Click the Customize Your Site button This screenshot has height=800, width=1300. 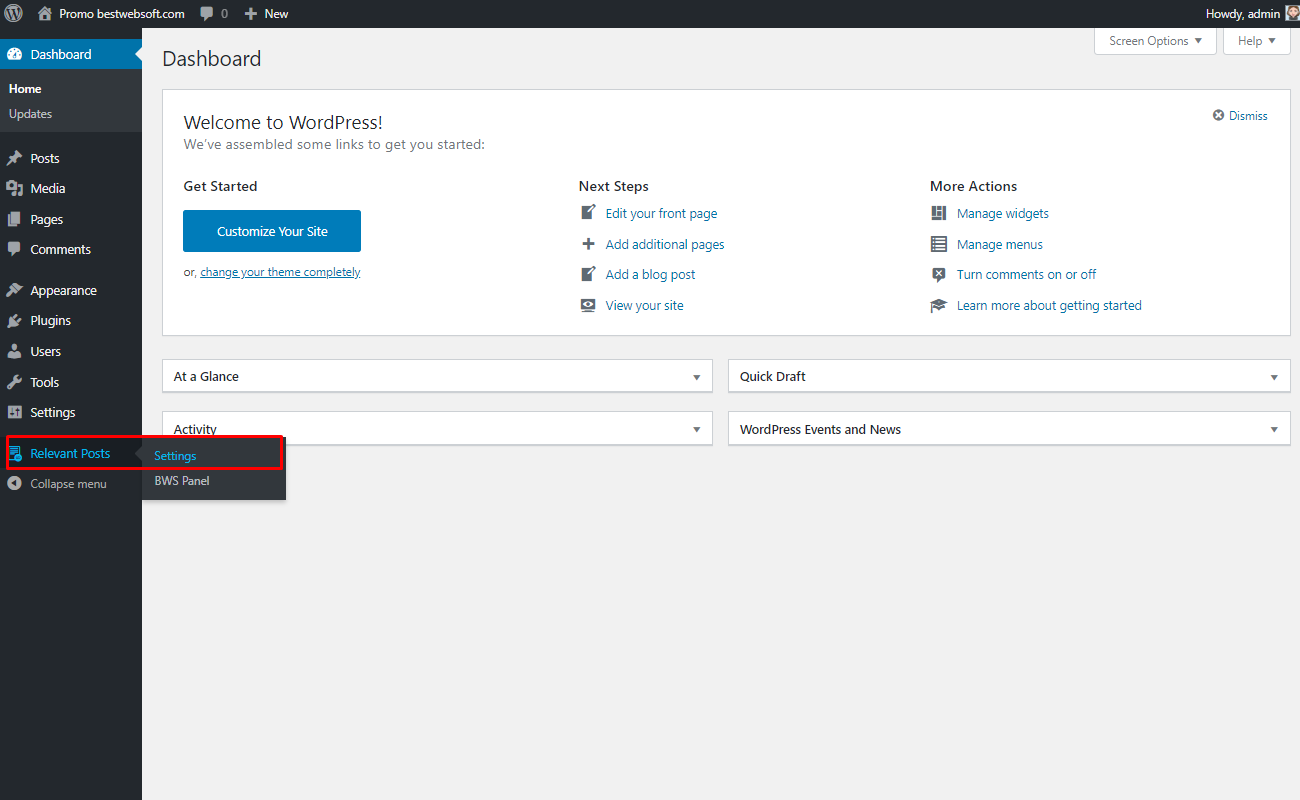[x=272, y=231]
